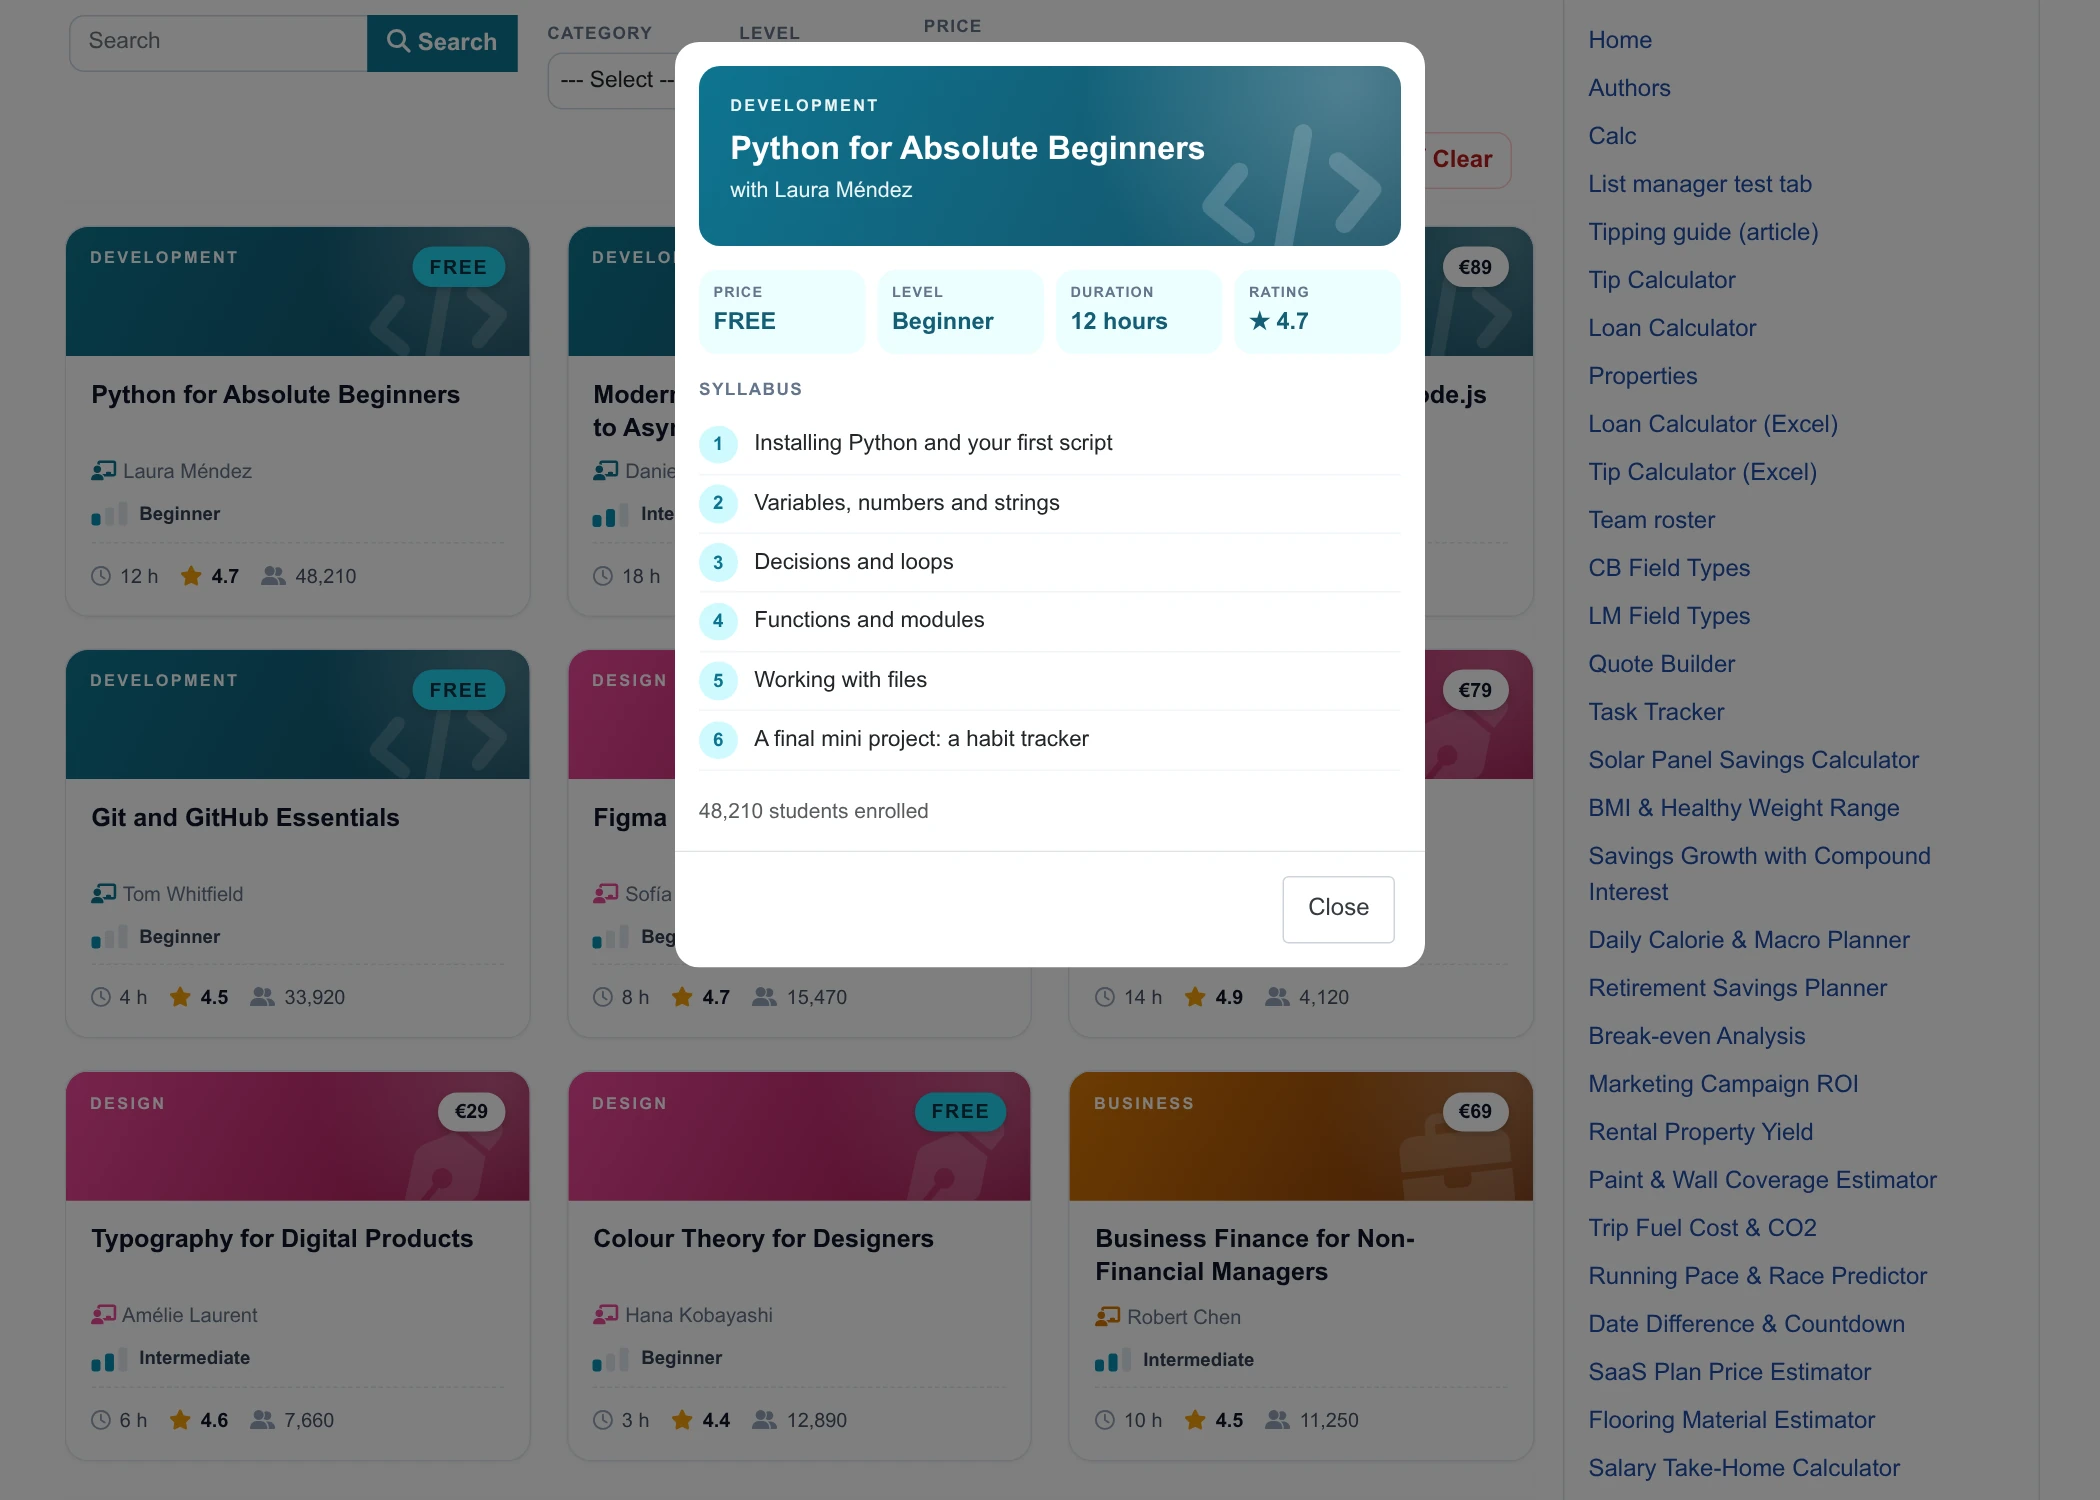Image resolution: width=2100 pixels, height=1500 pixels.
Task: Click students icon next to 11,250
Action: pyautogui.click(x=1277, y=1420)
